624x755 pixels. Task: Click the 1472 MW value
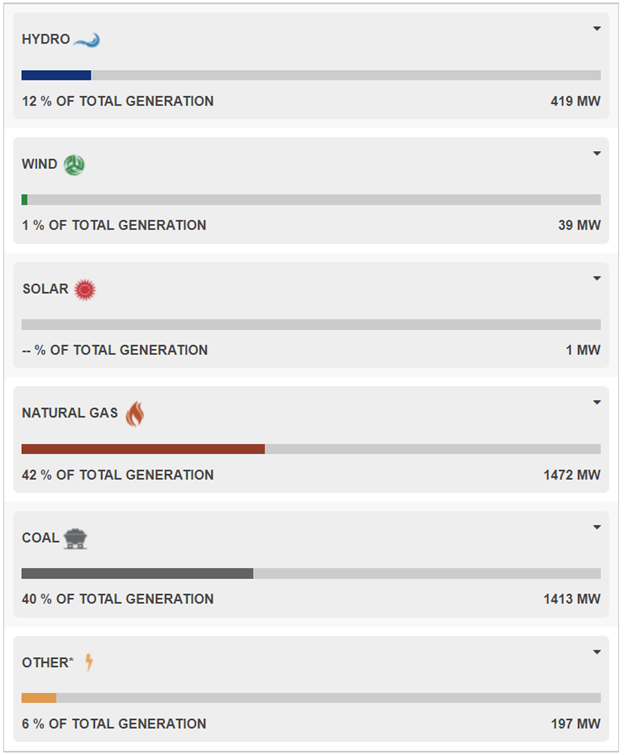tap(572, 475)
